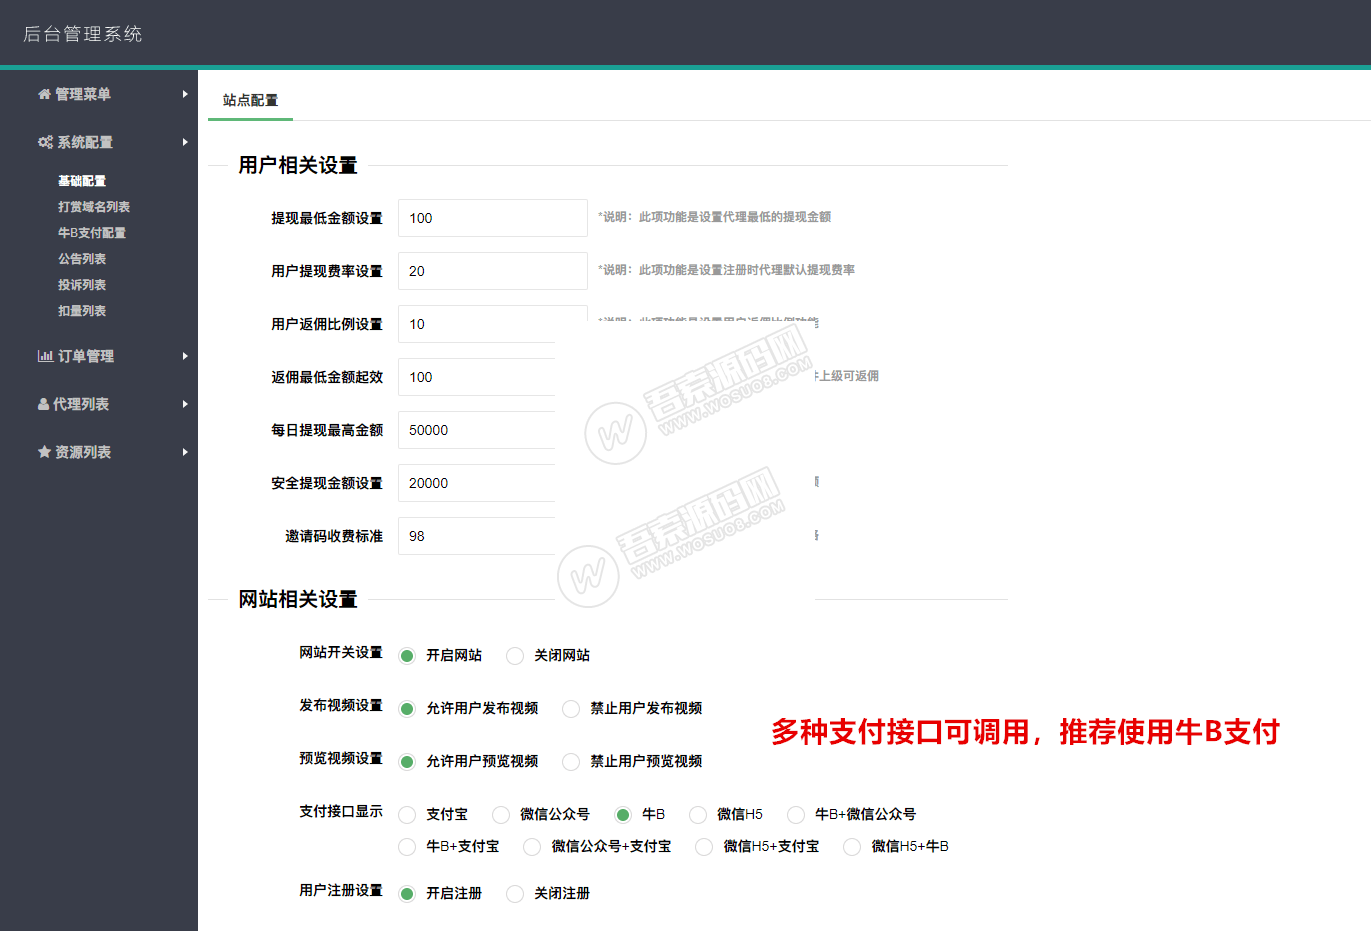Image resolution: width=1371 pixels, height=931 pixels.
Task: Click the star icon beside 资源列表
Action: pos(44,452)
